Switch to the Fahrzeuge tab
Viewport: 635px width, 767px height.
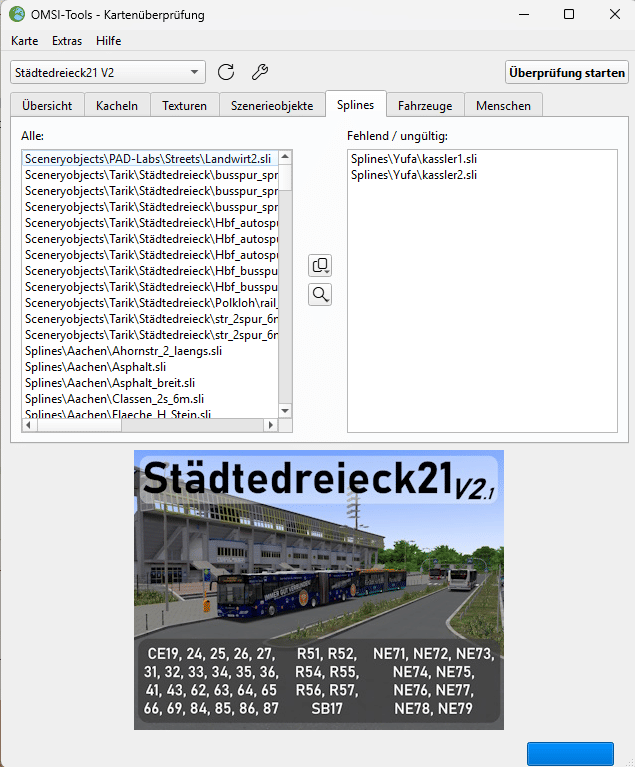tap(425, 105)
